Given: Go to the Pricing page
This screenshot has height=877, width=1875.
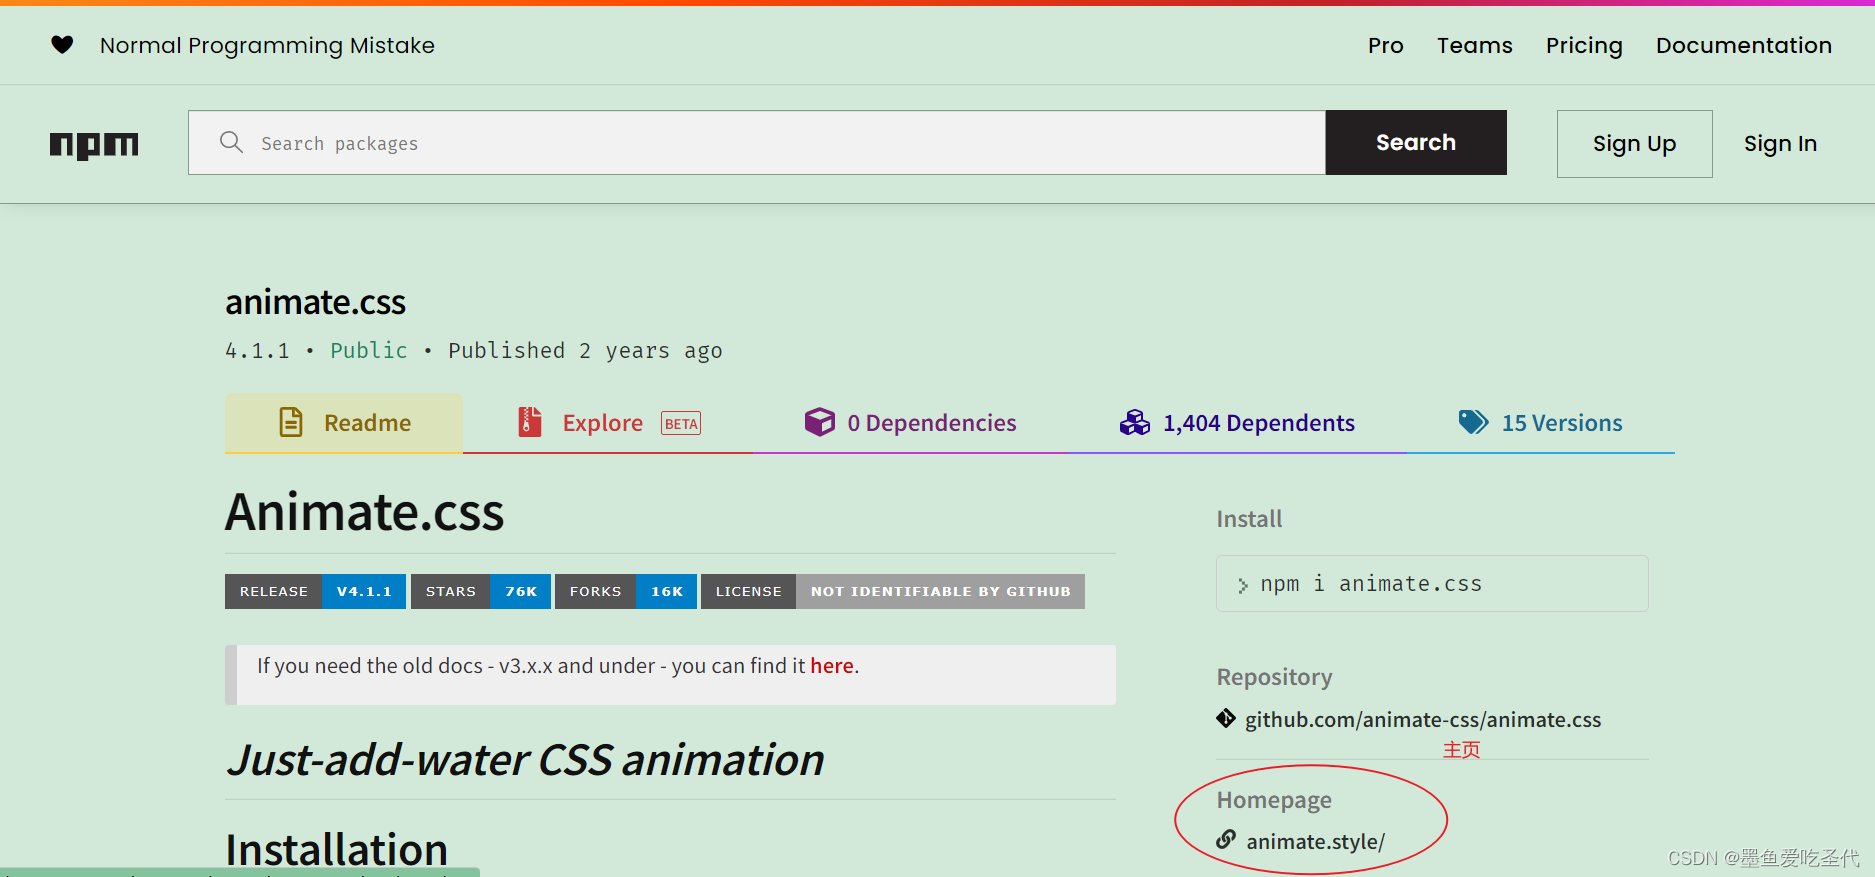Looking at the screenshot, I should point(1584,46).
